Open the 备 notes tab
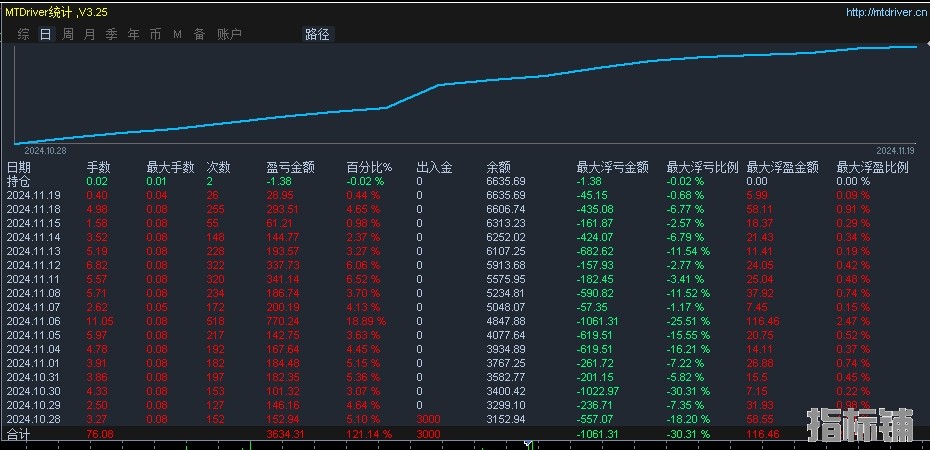Viewport: 930px width, 450px height. pyautogui.click(x=199, y=34)
